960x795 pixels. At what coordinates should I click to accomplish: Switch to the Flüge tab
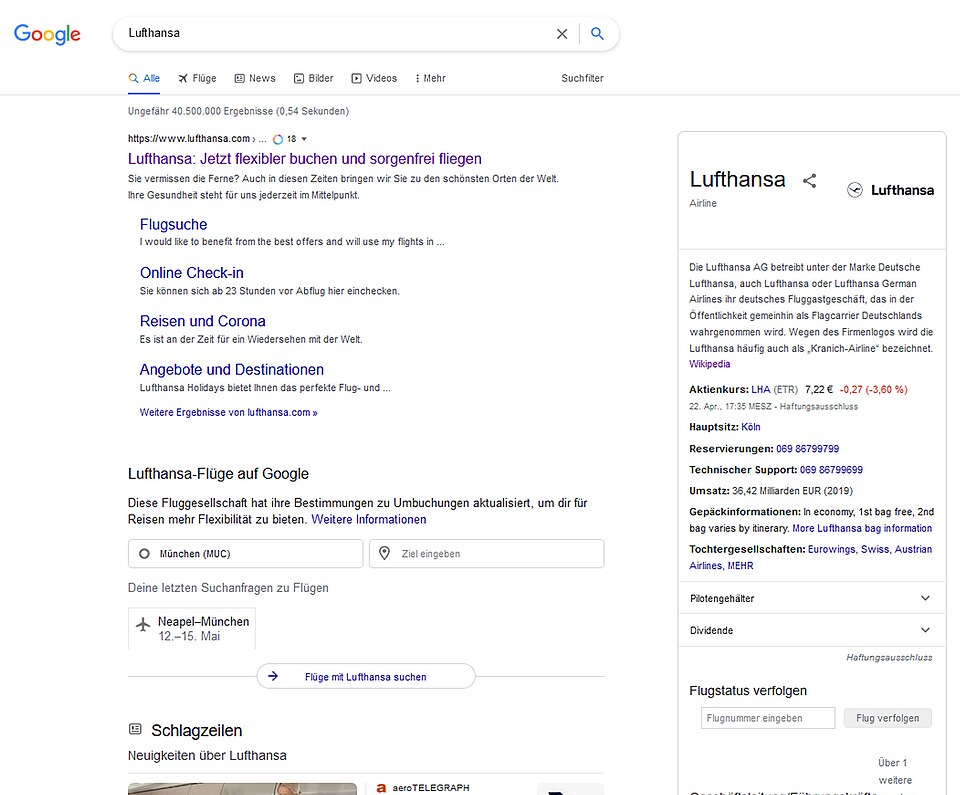197,78
